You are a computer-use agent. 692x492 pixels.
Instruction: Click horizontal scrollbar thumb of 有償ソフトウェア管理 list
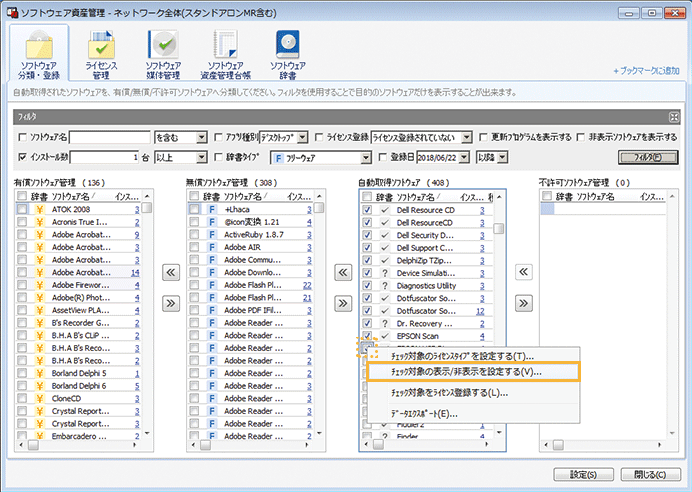[34, 445]
